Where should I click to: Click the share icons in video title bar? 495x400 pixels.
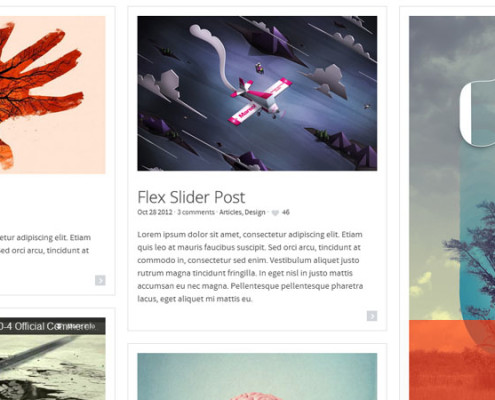(76, 326)
